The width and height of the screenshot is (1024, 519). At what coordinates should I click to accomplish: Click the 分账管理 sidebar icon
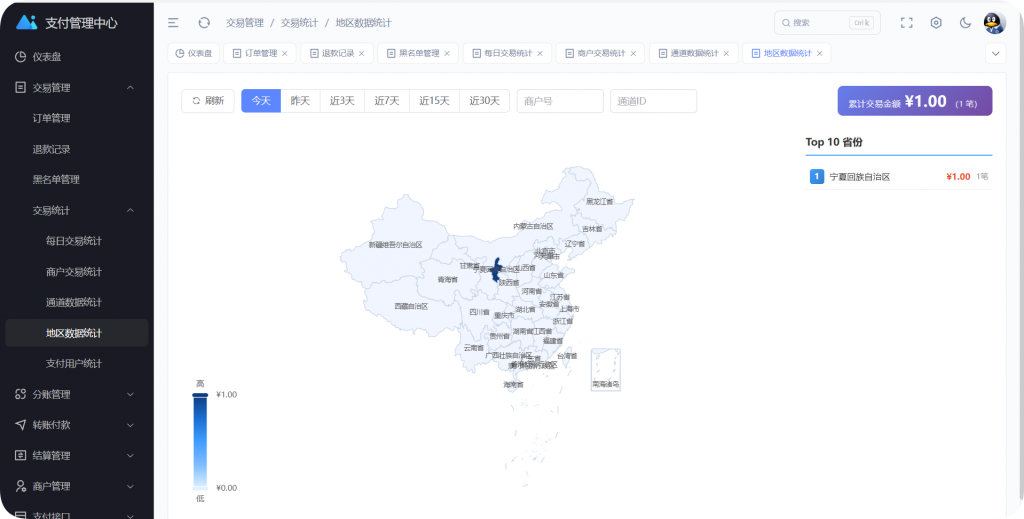[20, 394]
